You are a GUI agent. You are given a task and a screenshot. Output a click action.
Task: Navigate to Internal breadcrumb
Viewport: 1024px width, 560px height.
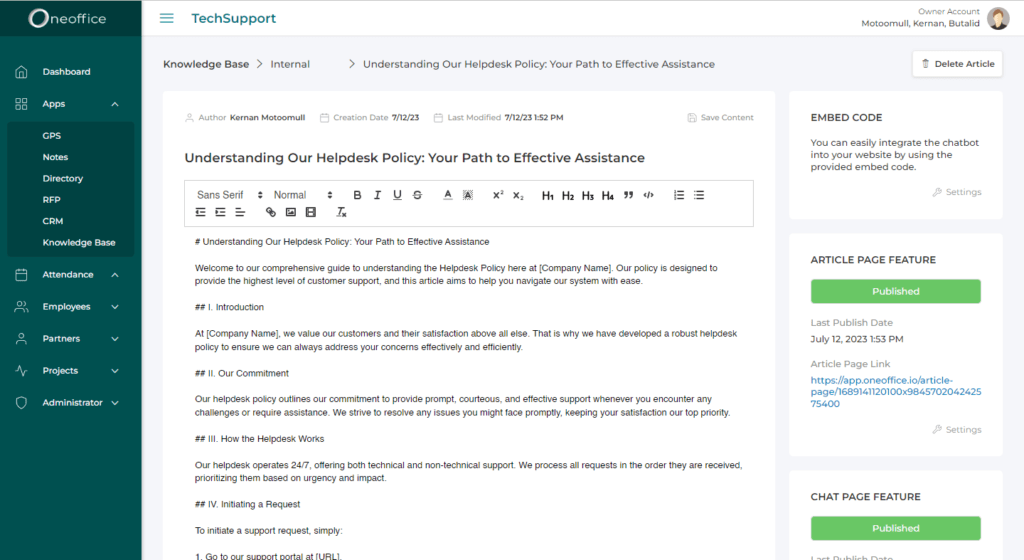290,64
